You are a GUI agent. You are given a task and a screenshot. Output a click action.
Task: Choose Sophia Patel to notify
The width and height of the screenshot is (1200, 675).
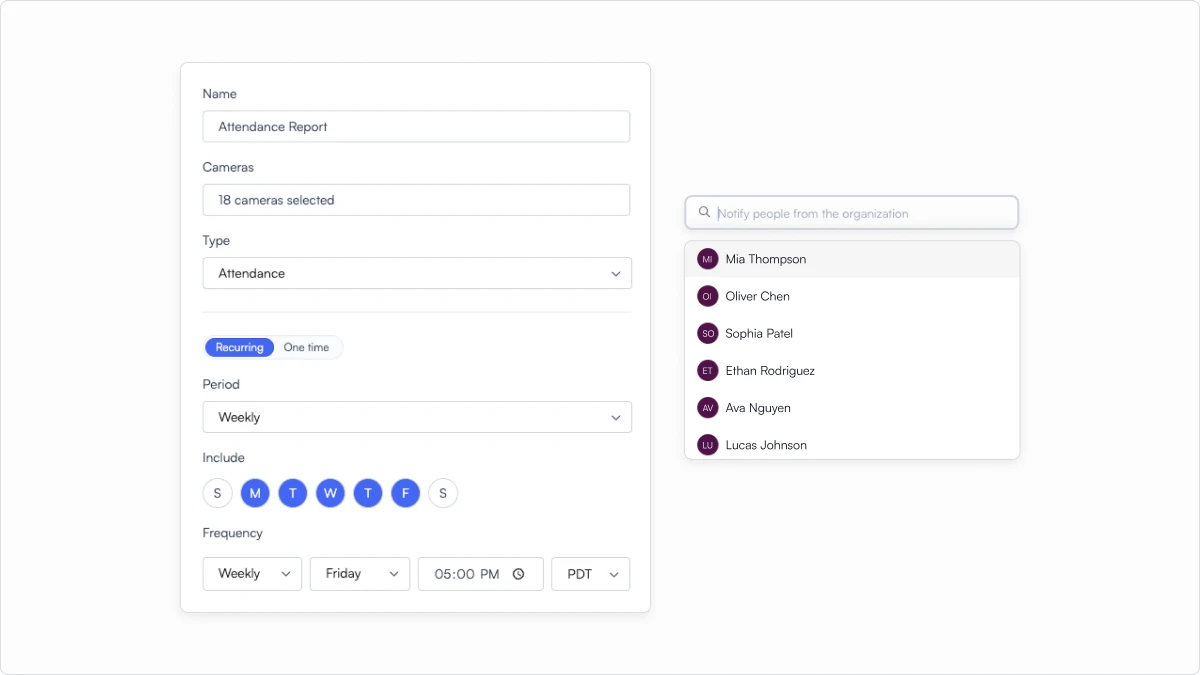point(852,333)
